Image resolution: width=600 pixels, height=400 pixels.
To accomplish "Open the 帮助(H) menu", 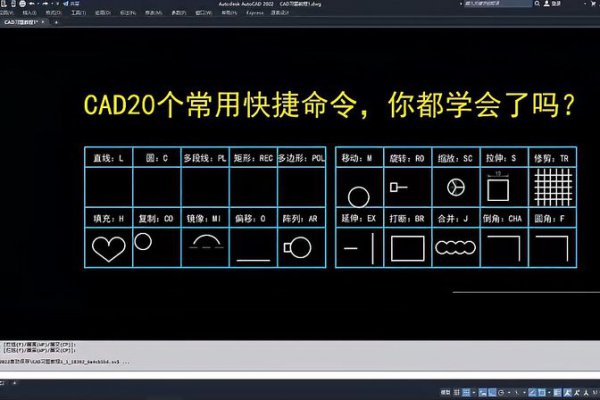I will coord(229,13).
